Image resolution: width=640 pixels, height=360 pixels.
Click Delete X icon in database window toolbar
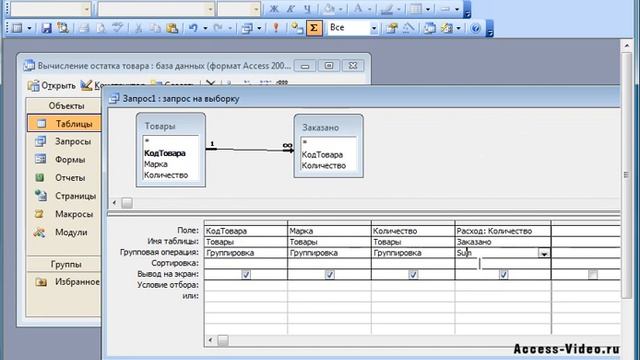[210, 83]
